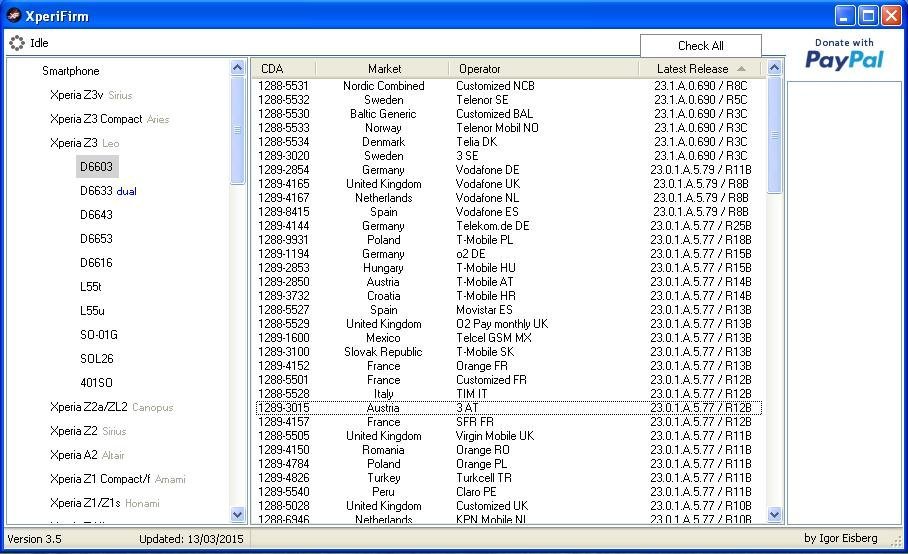Select the Orange FR row
The image size is (908, 554).
[x=508, y=366]
